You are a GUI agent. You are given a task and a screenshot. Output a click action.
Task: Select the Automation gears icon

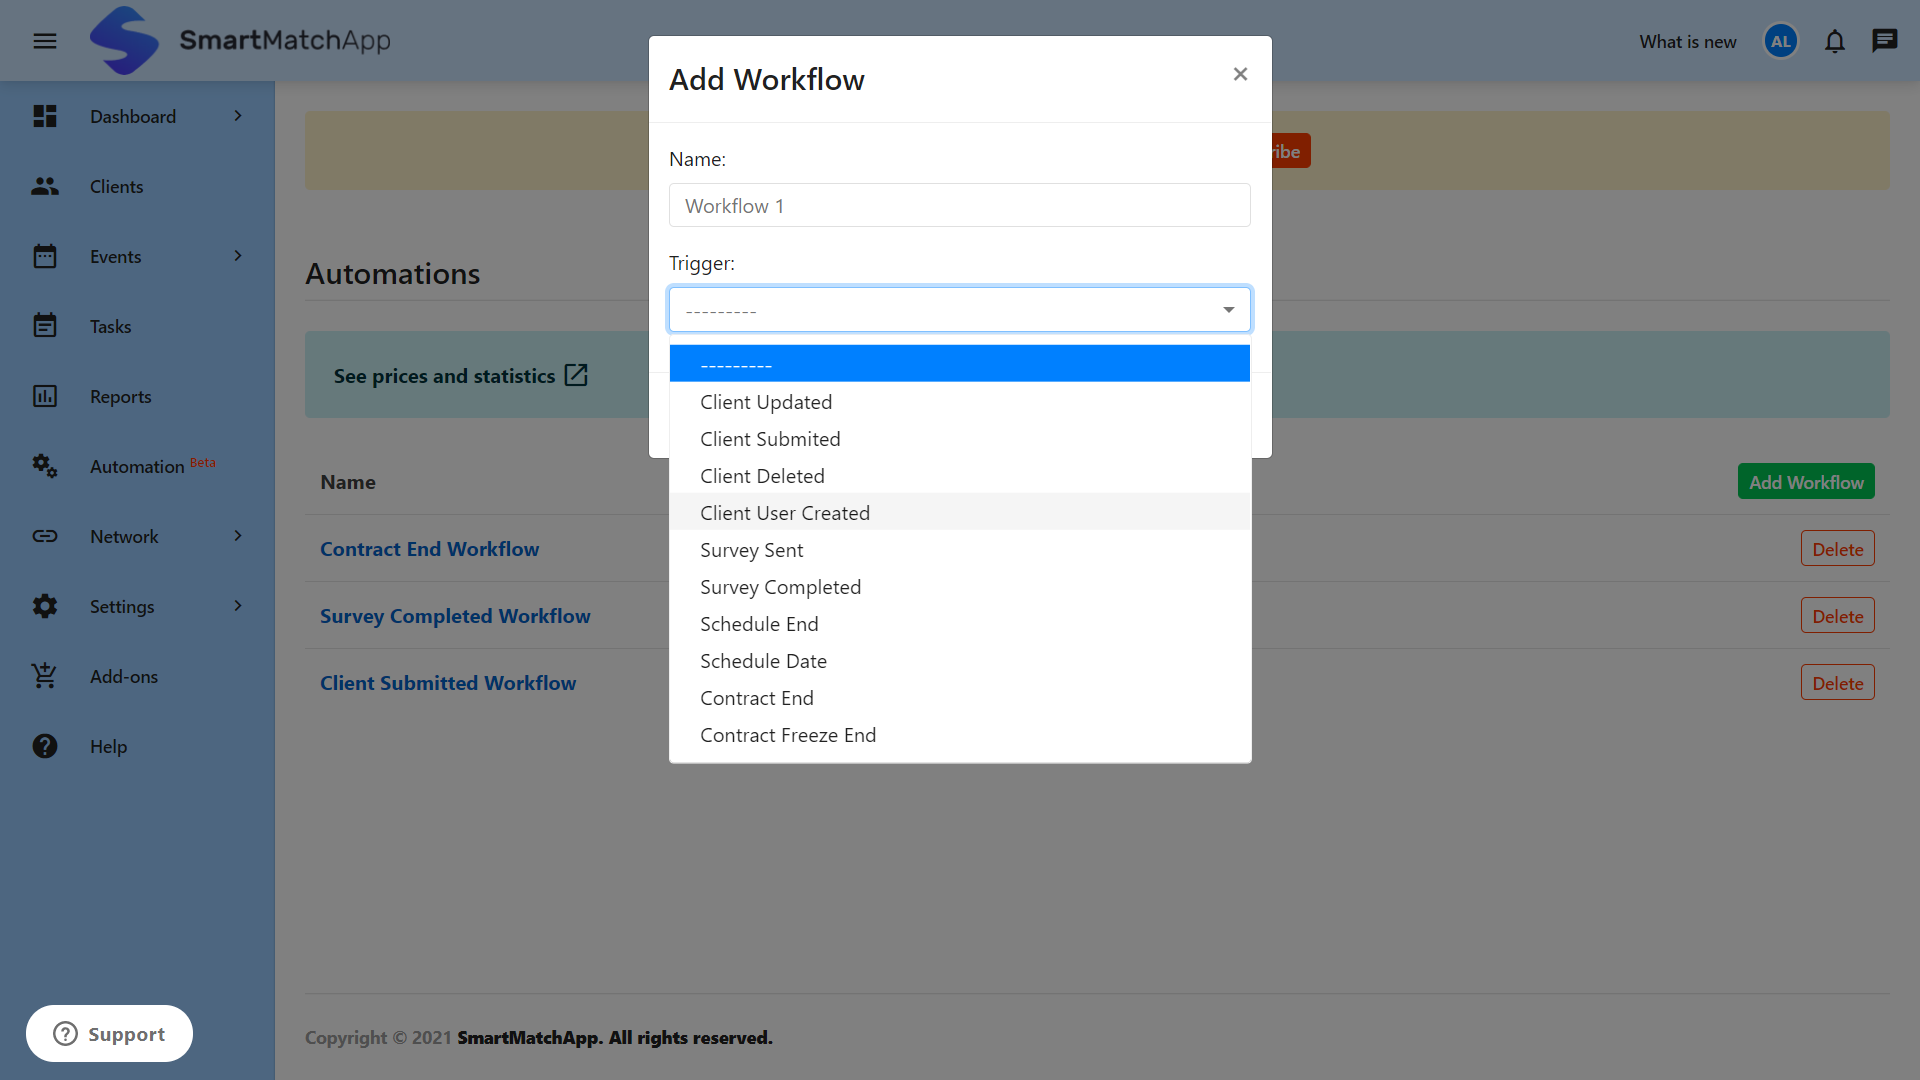pos(45,466)
